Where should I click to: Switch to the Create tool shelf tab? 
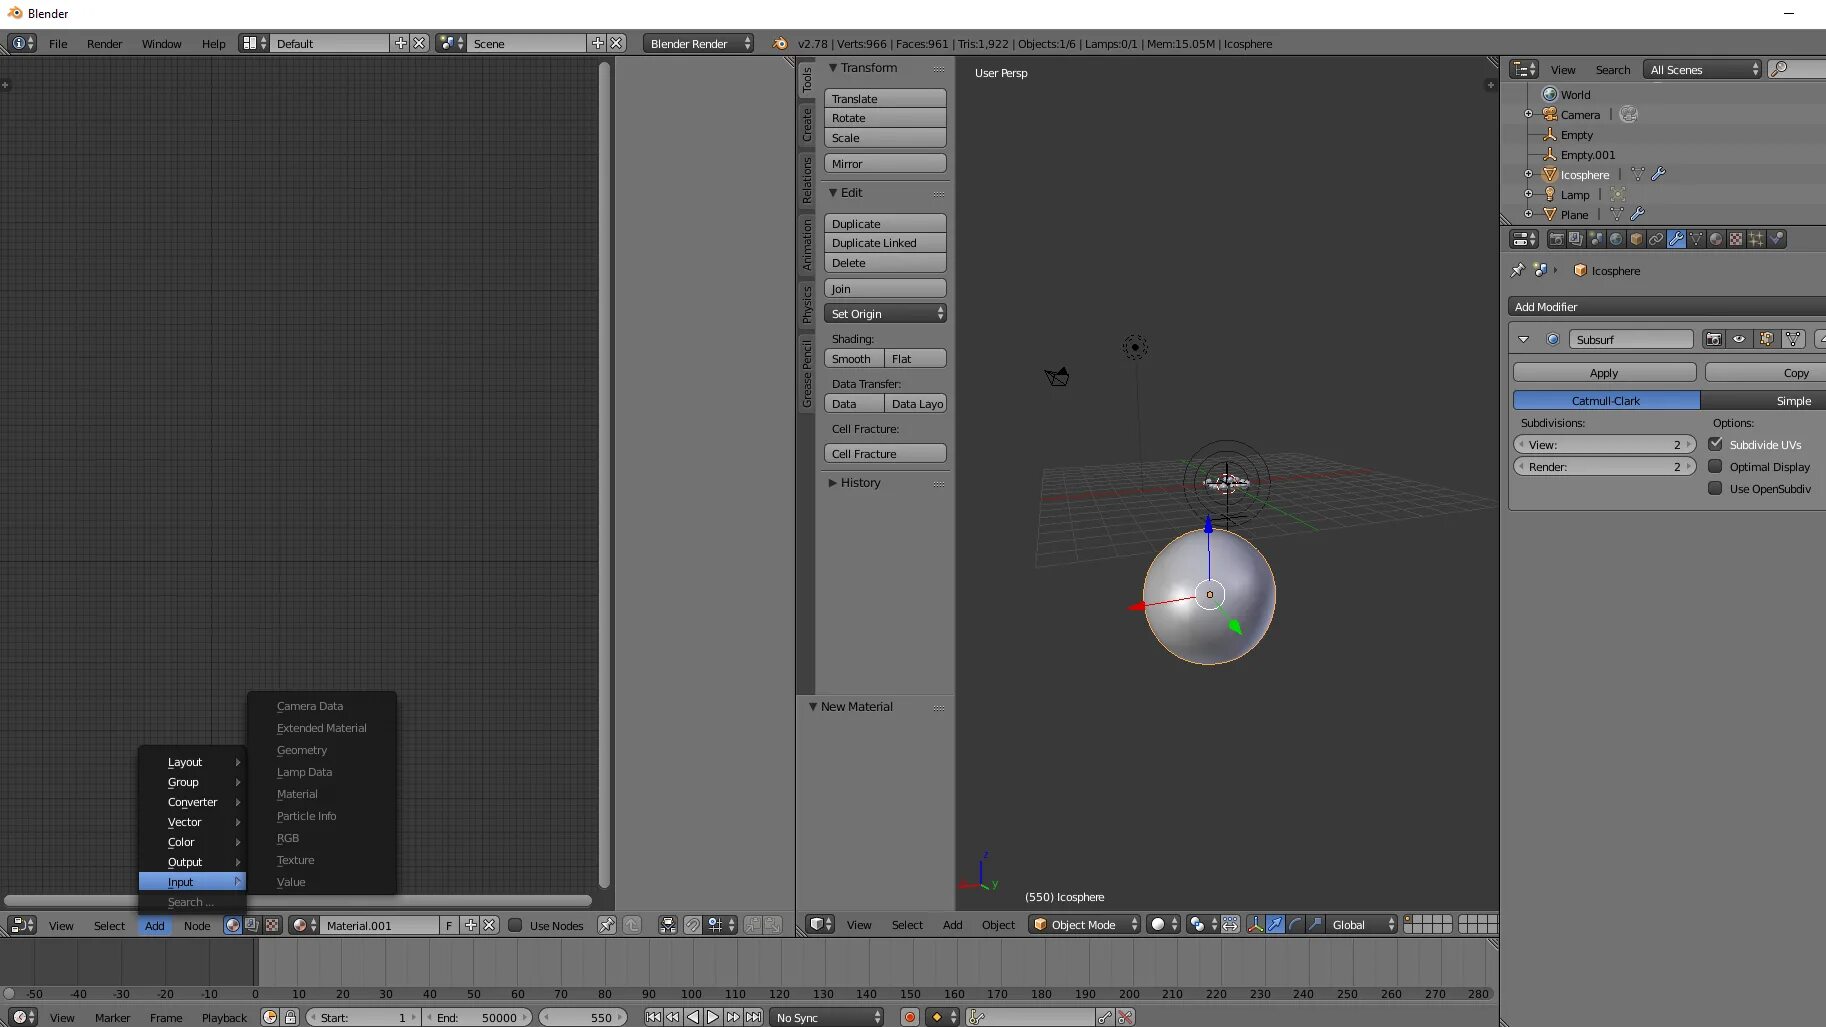click(x=806, y=124)
